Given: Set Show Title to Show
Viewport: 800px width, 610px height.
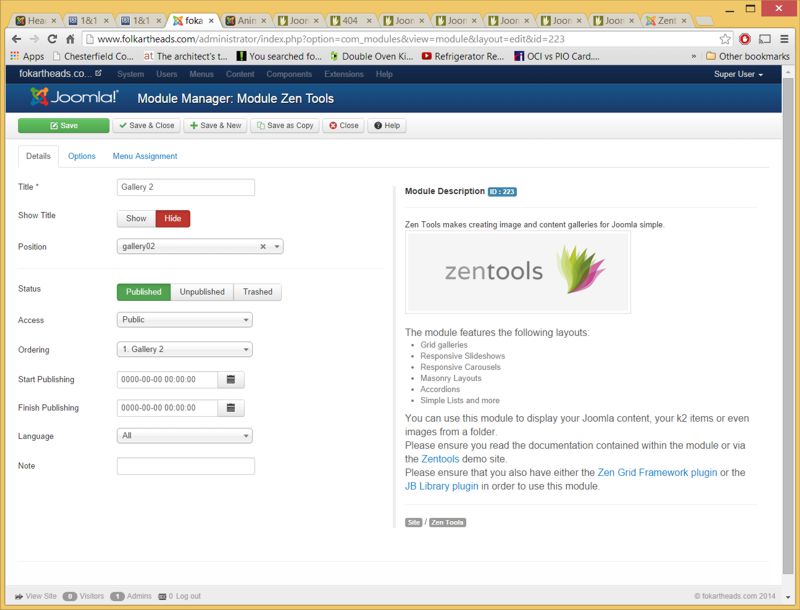Looking at the screenshot, I should pos(136,218).
